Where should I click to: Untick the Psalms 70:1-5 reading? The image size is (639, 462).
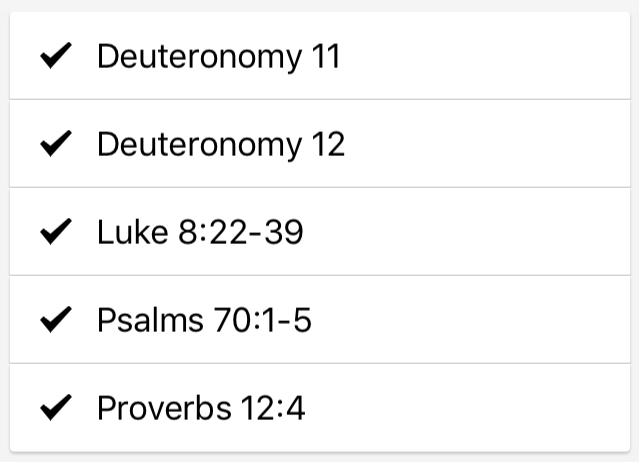pos(55,321)
